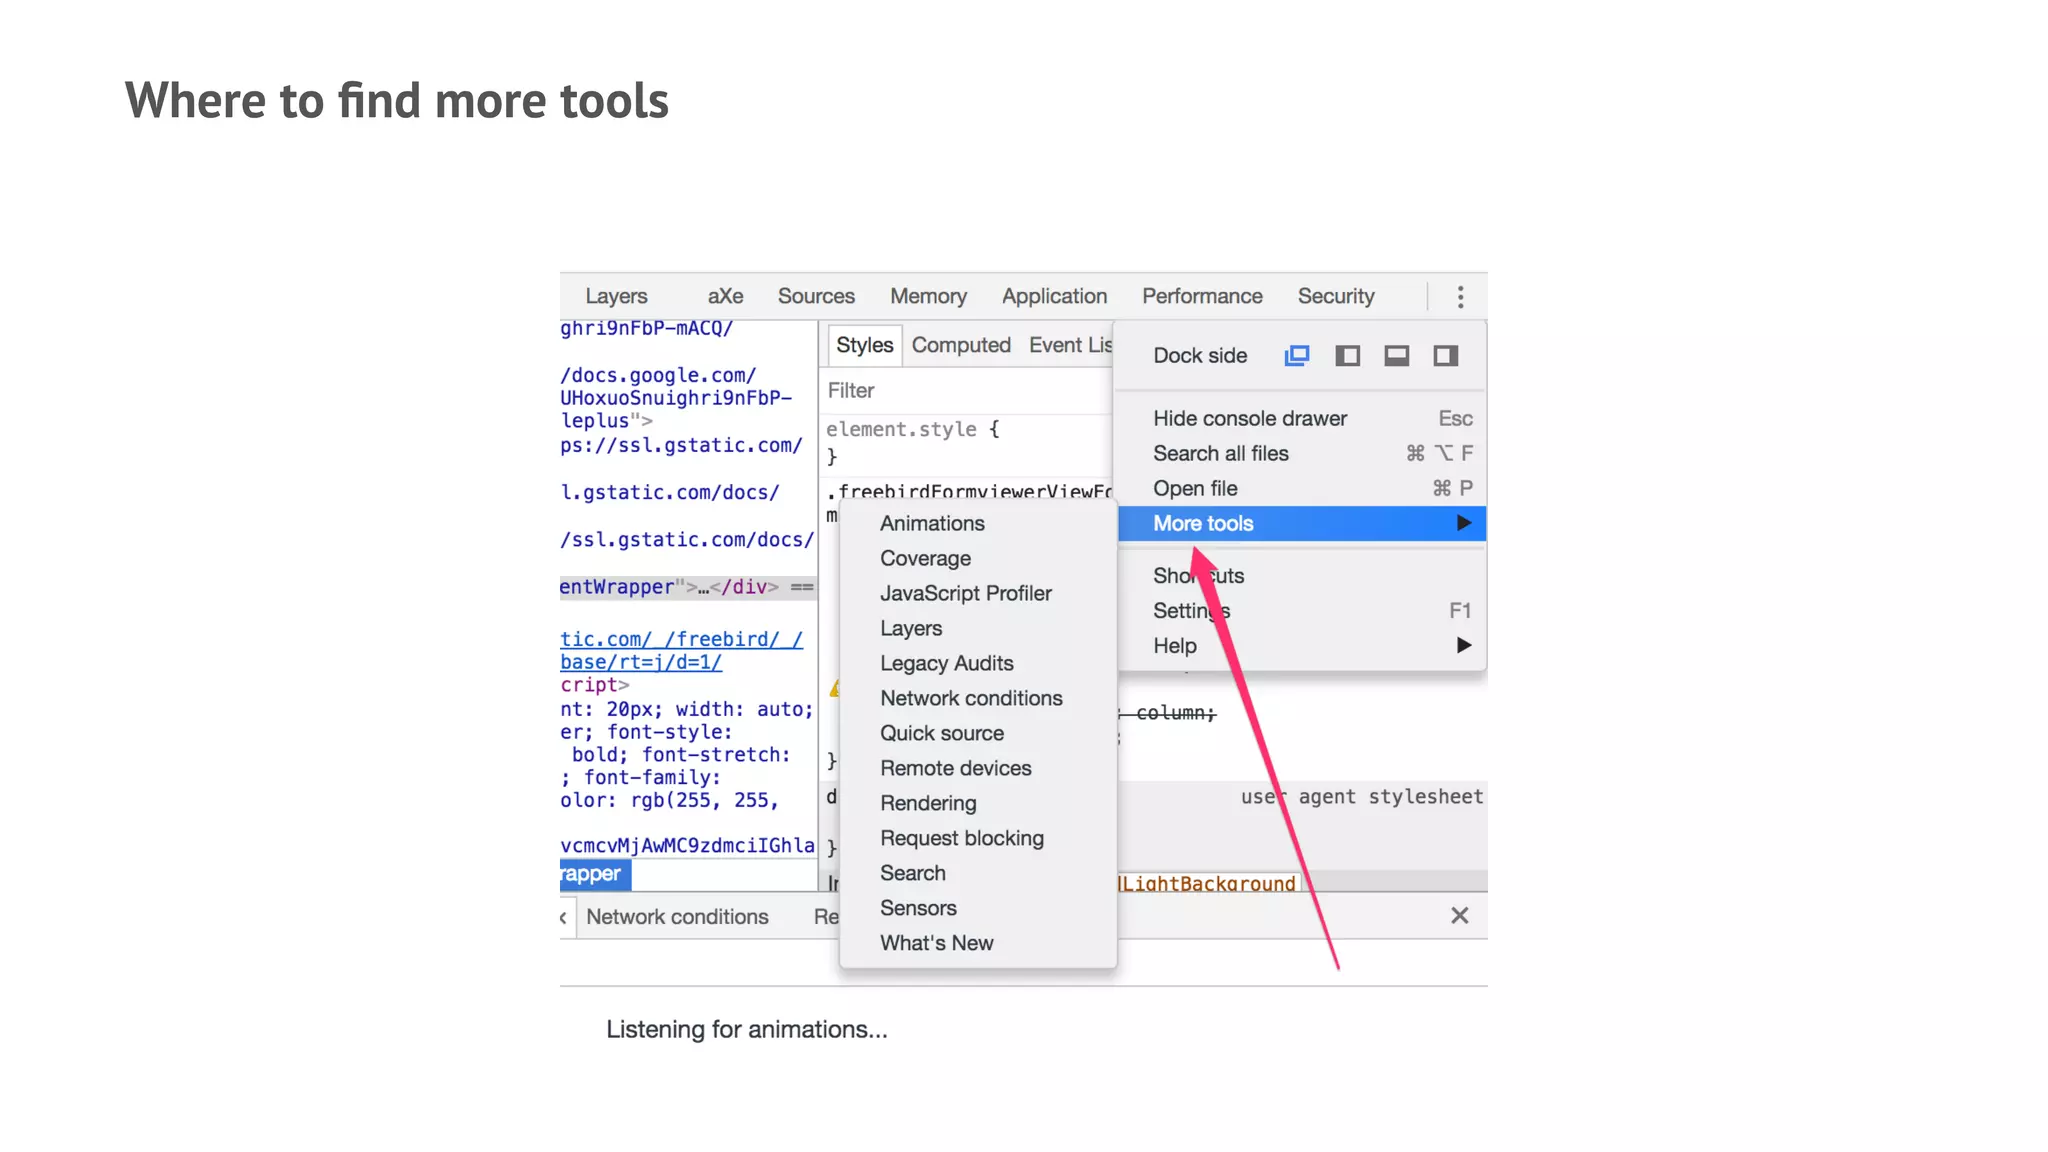Screen dimensions: 2048x1152
Task: Choose JavaScript Profiler in the submenu
Action: tap(978, 594)
